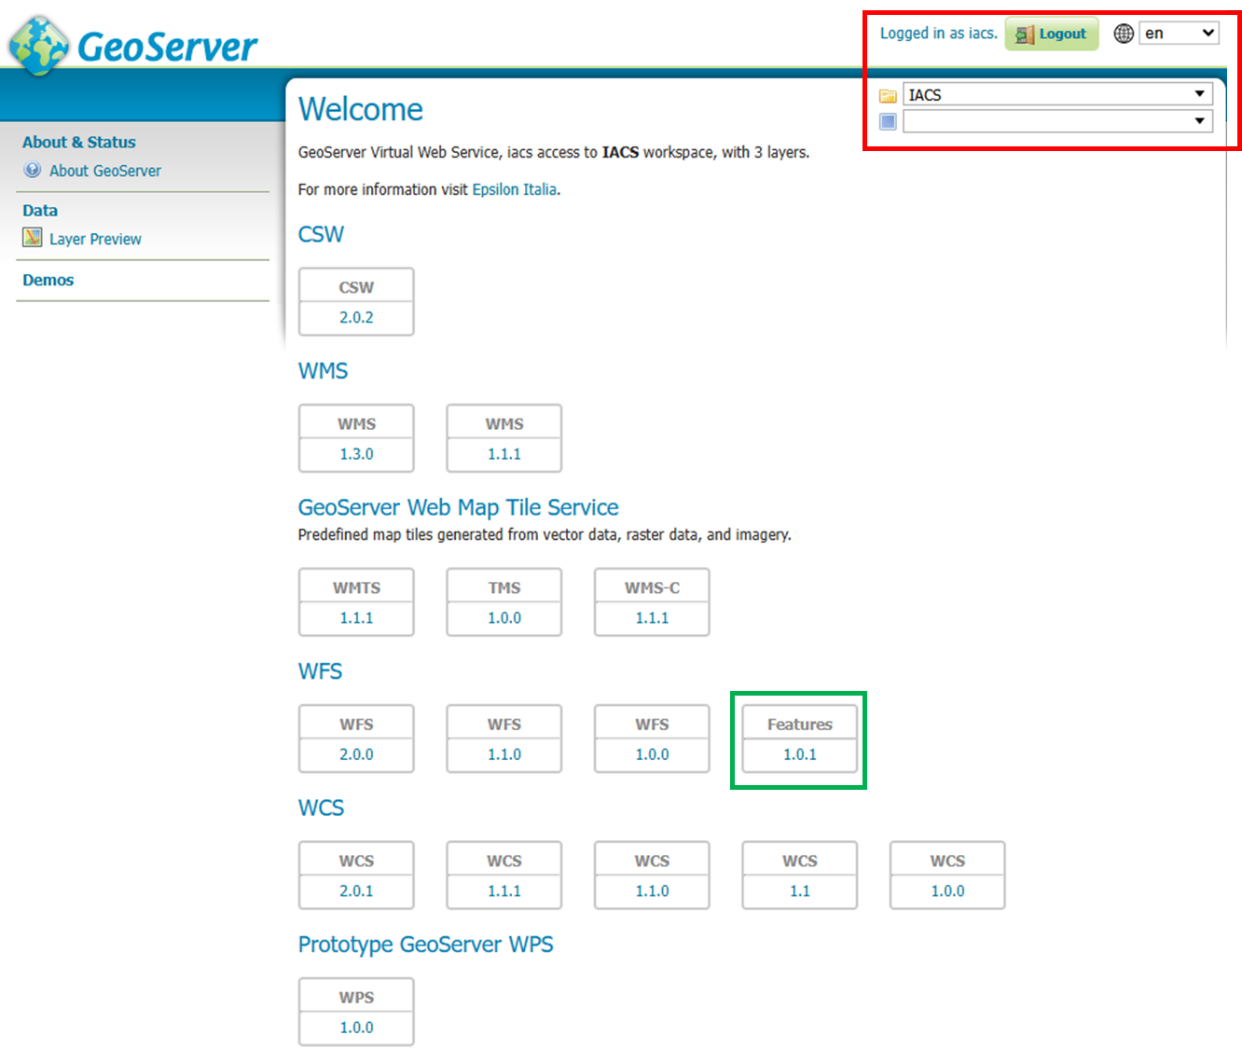Screen dimensions: 1242x1049
Task: Open the Demos section
Action: pyautogui.click(x=48, y=280)
